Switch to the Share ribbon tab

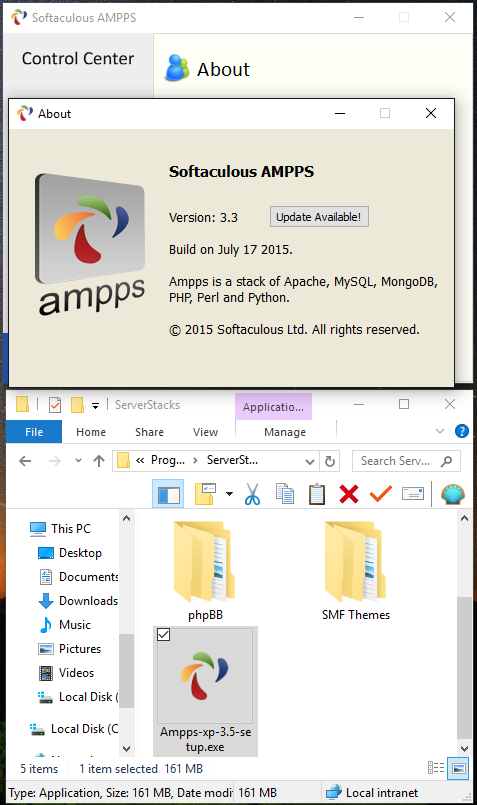coord(149,432)
